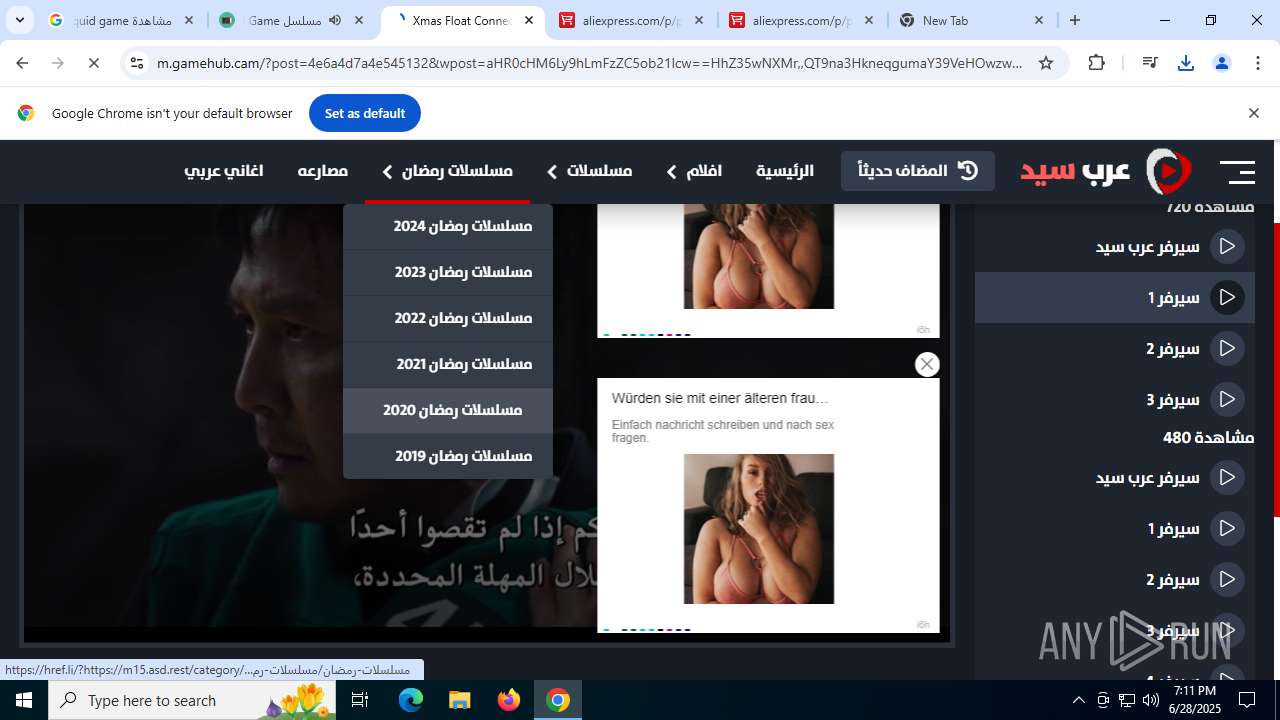Image resolution: width=1280 pixels, height=720 pixels.
Task: Select مسلسلات رمضان 2023 from dropdown
Action: (x=448, y=272)
